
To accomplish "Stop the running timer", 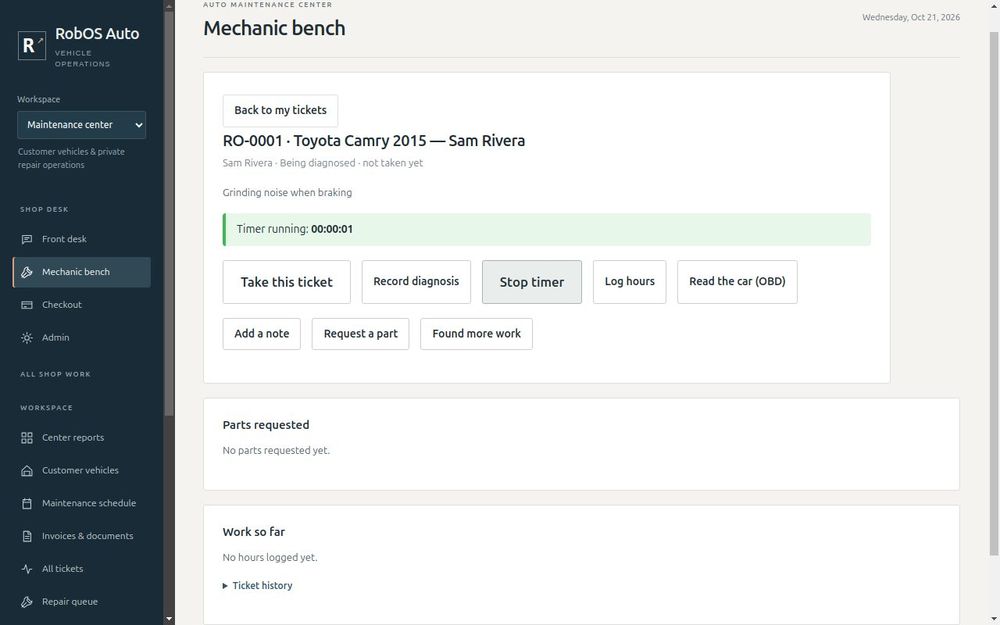I will pos(531,282).
